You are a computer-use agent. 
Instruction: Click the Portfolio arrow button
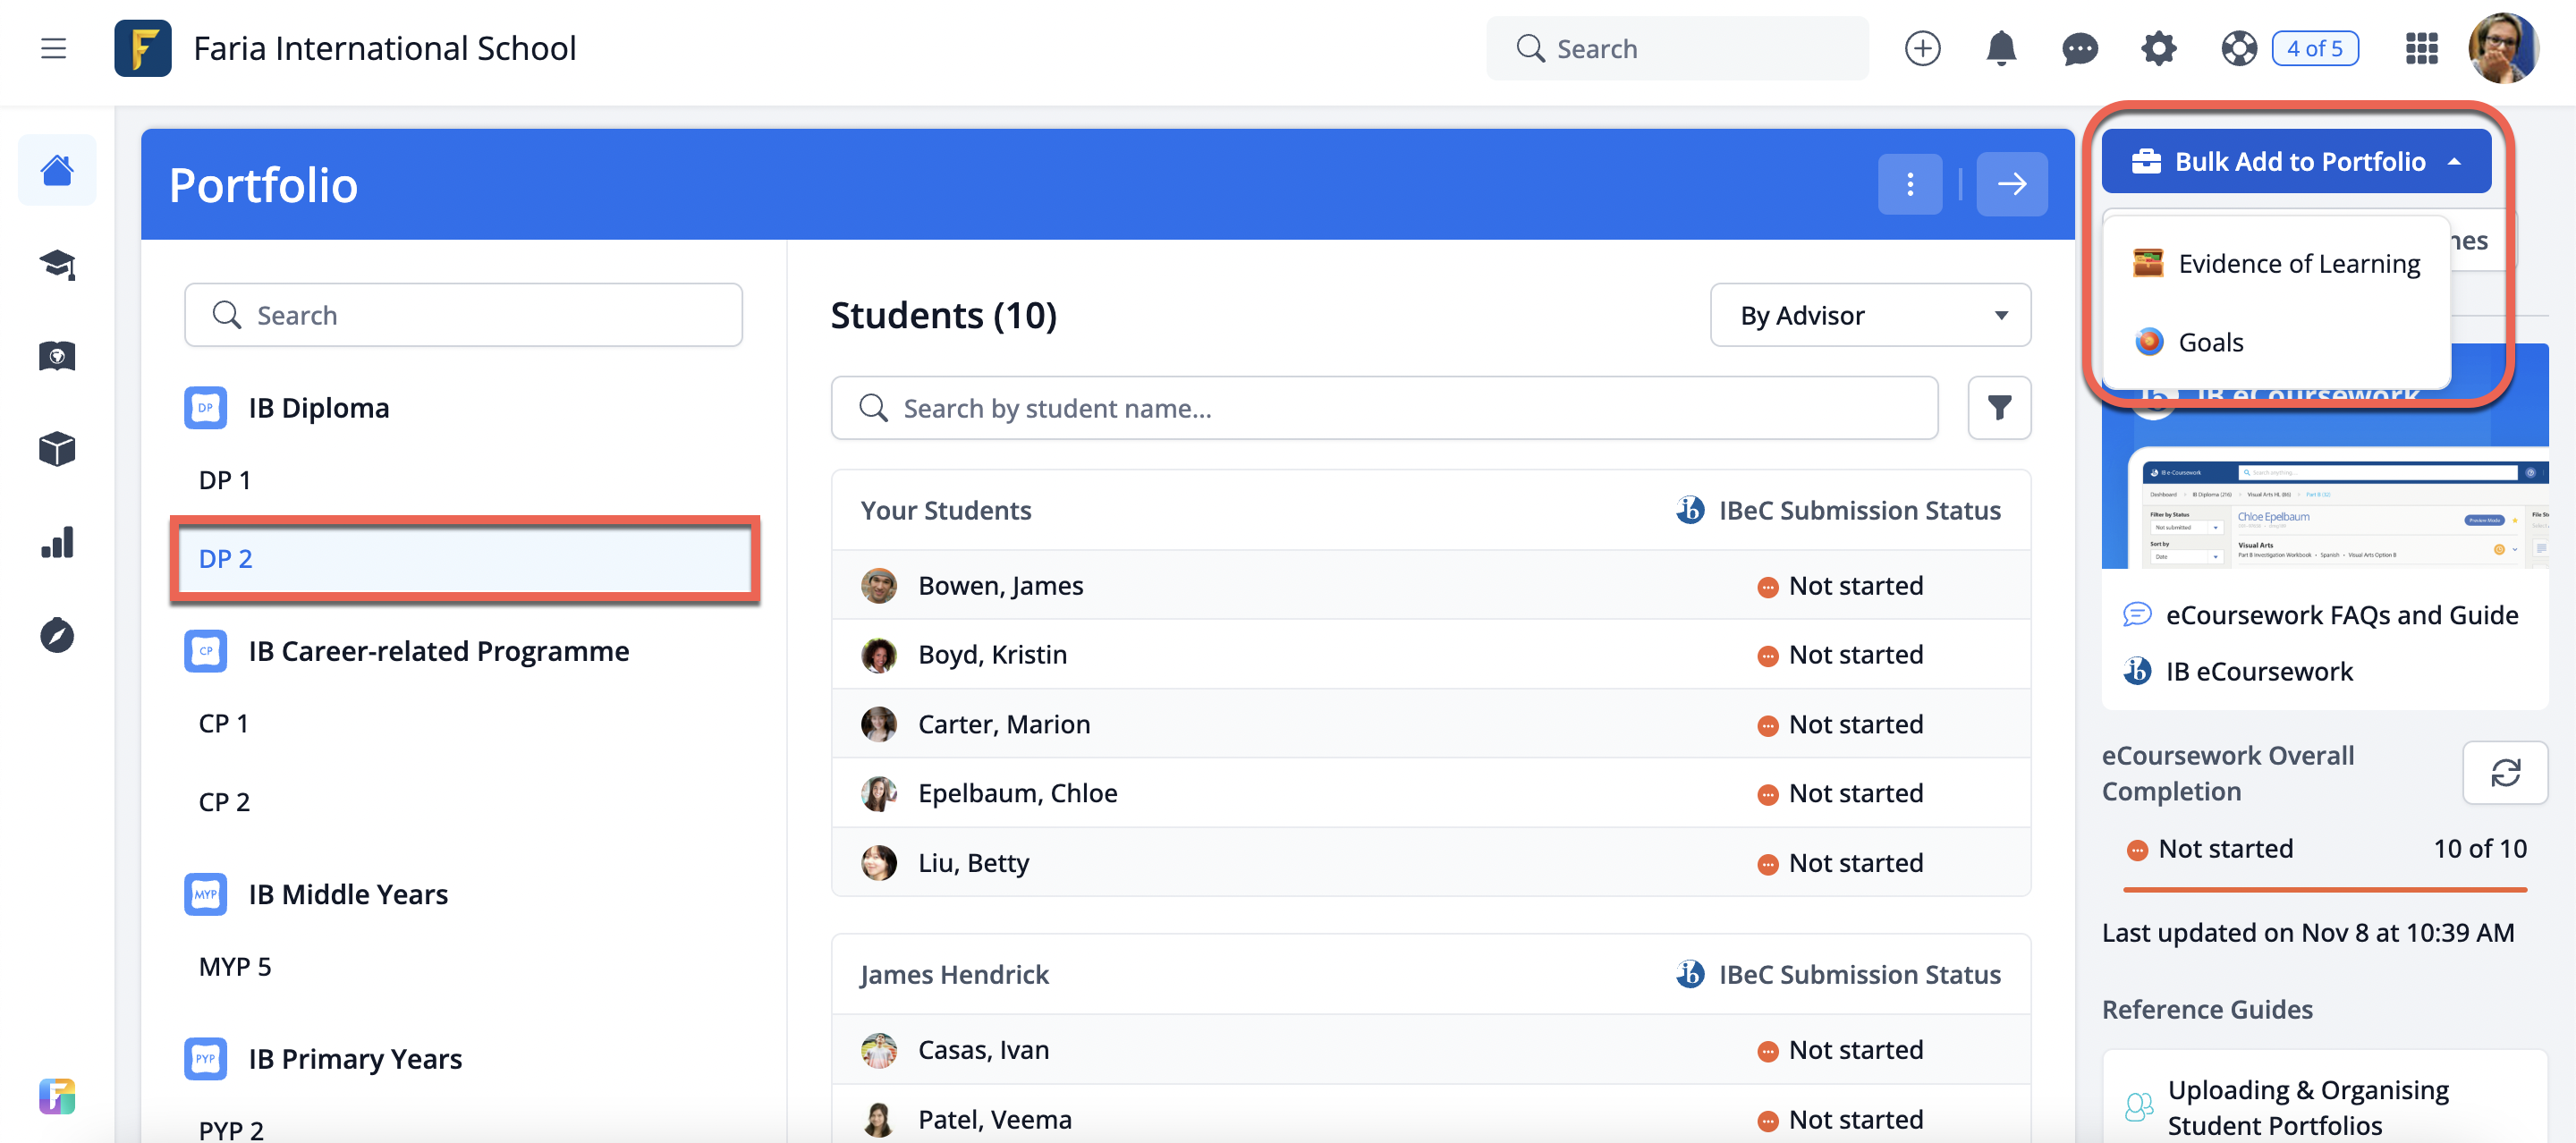tap(2011, 184)
